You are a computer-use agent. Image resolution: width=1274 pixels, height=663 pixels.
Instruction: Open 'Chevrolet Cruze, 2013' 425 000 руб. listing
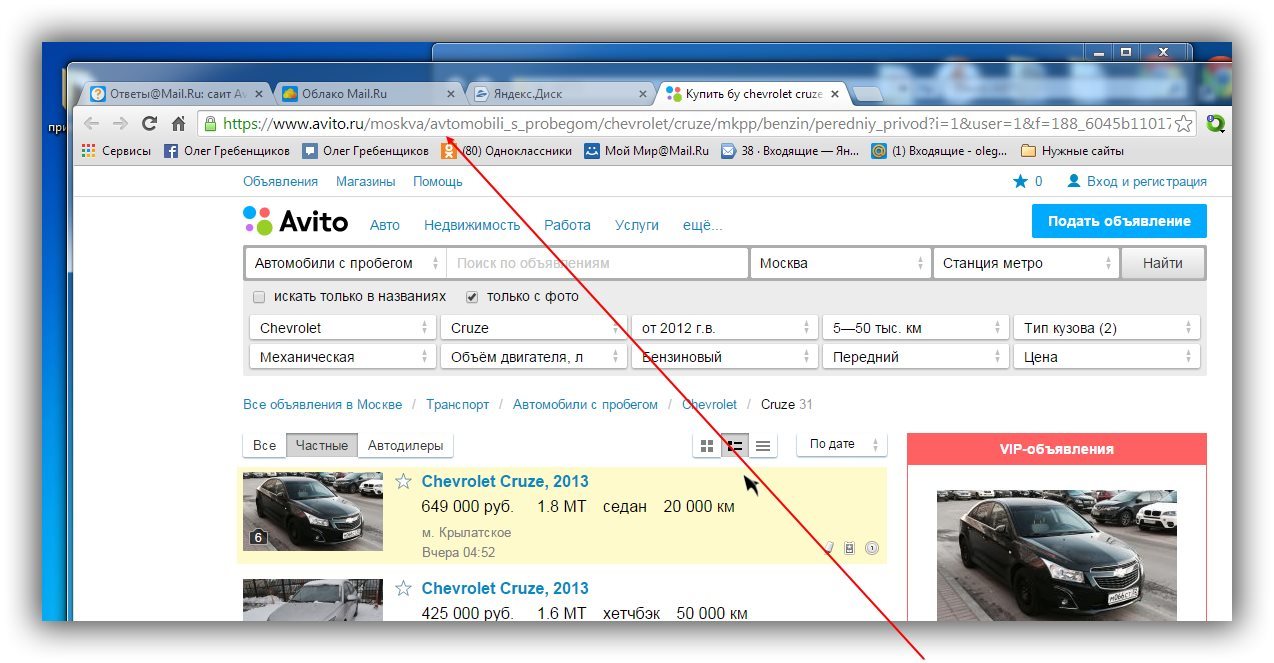(x=505, y=588)
